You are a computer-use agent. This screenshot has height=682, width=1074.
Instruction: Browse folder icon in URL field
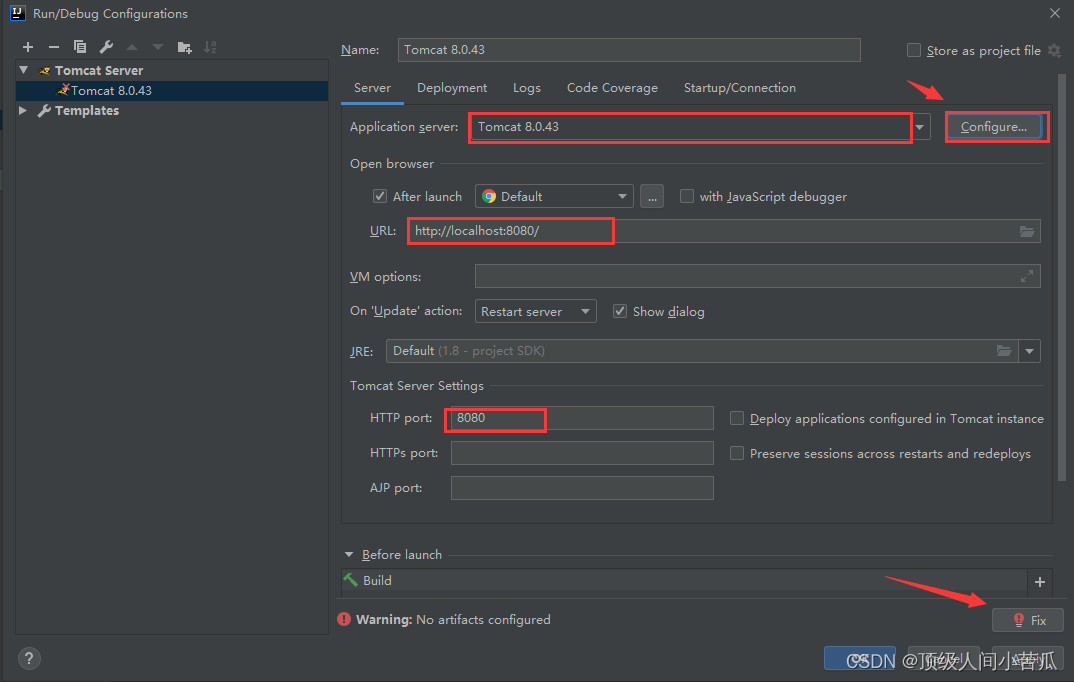click(x=1027, y=231)
